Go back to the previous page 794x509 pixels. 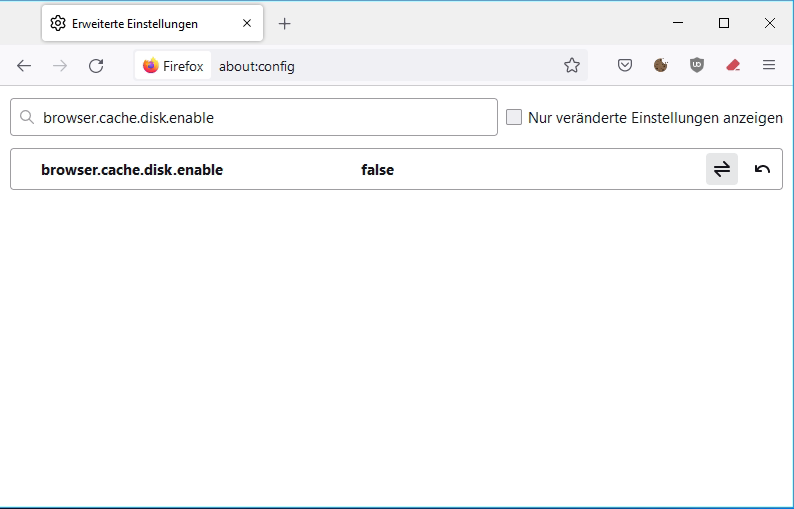point(24,66)
